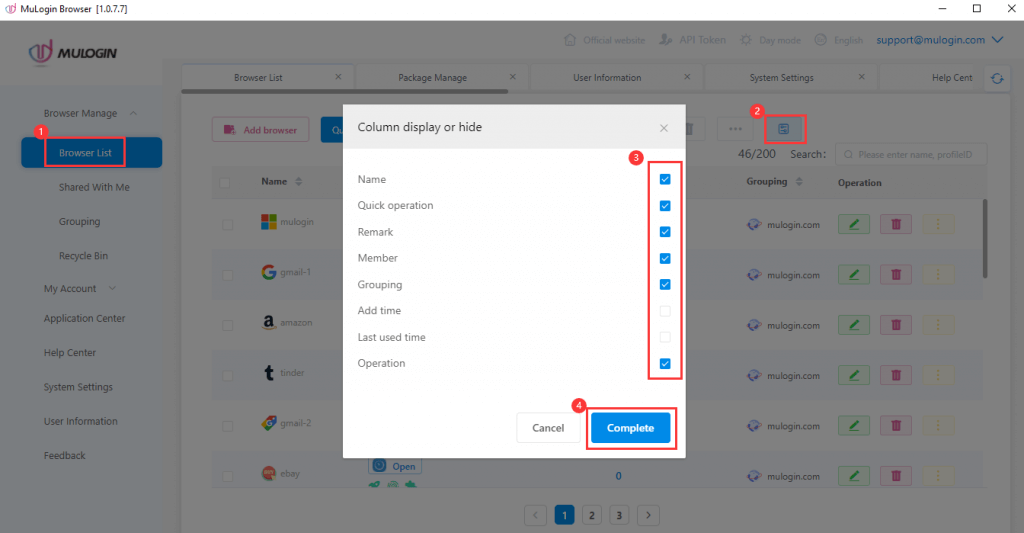Click the sort arrows beside Grouping header
This screenshot has height=533, width=1024.
pyautogui.click(x=799, y=182)
